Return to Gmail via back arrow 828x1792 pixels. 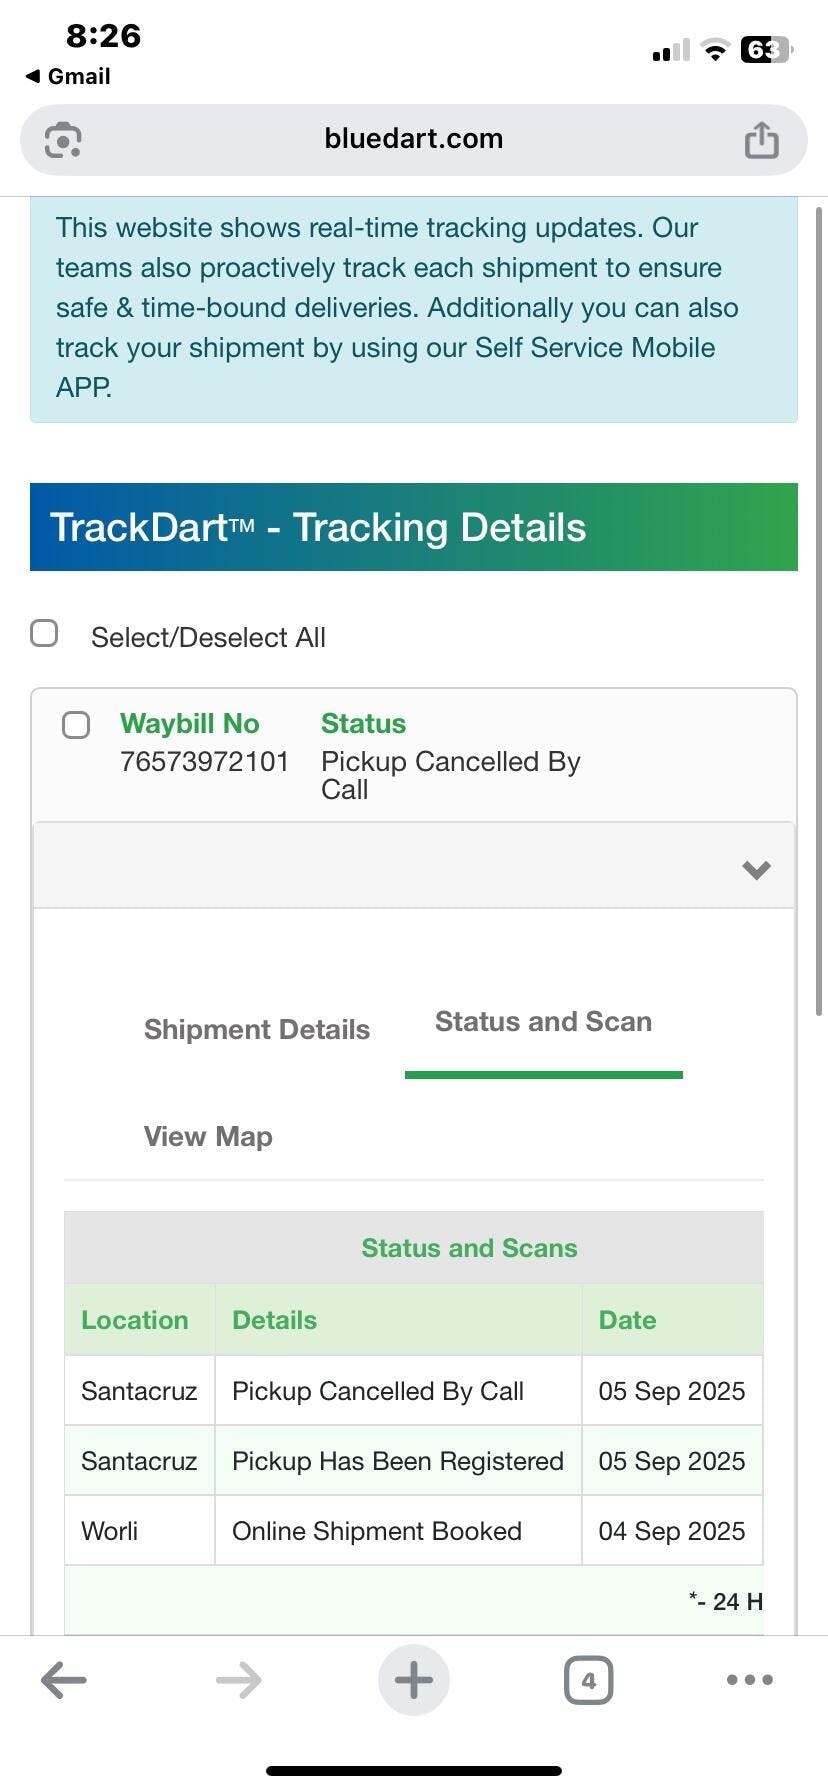tap(68, 76)
